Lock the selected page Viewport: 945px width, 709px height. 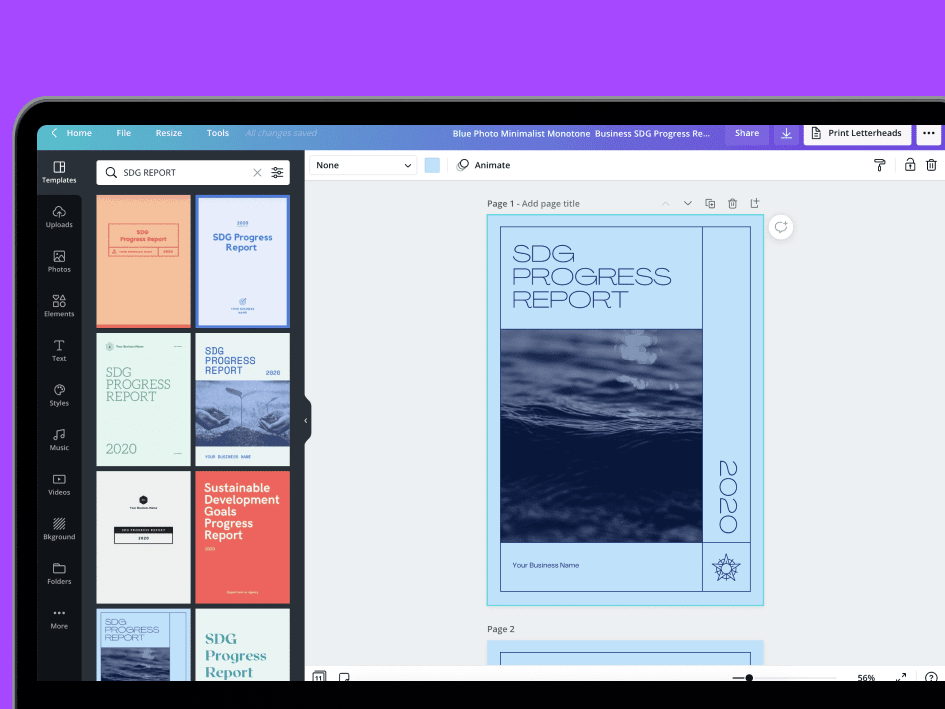pyautogui.click(x=909, y=165)
